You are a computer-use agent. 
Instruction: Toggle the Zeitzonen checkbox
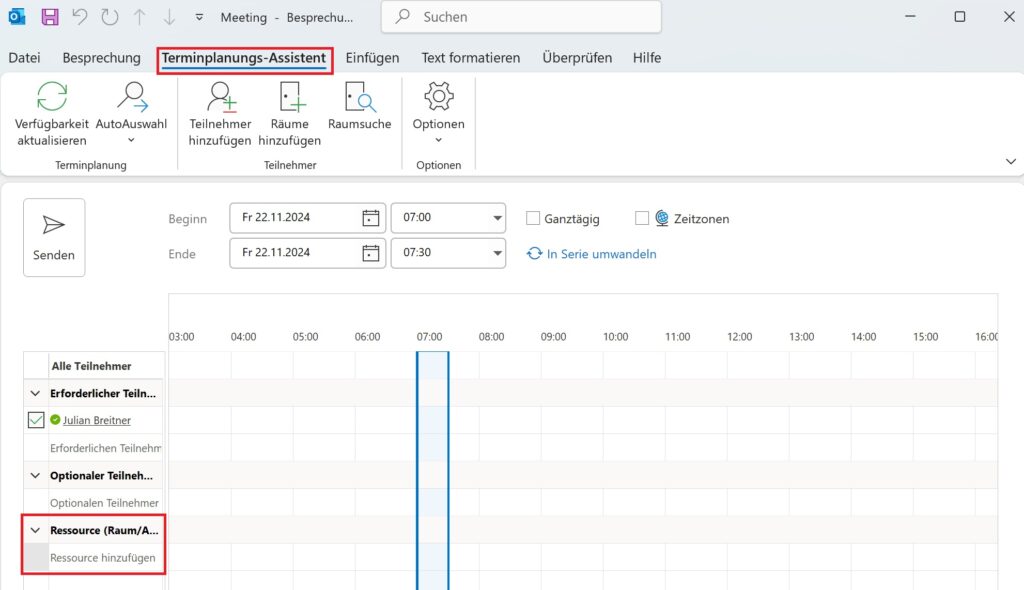tap(642, 218)
